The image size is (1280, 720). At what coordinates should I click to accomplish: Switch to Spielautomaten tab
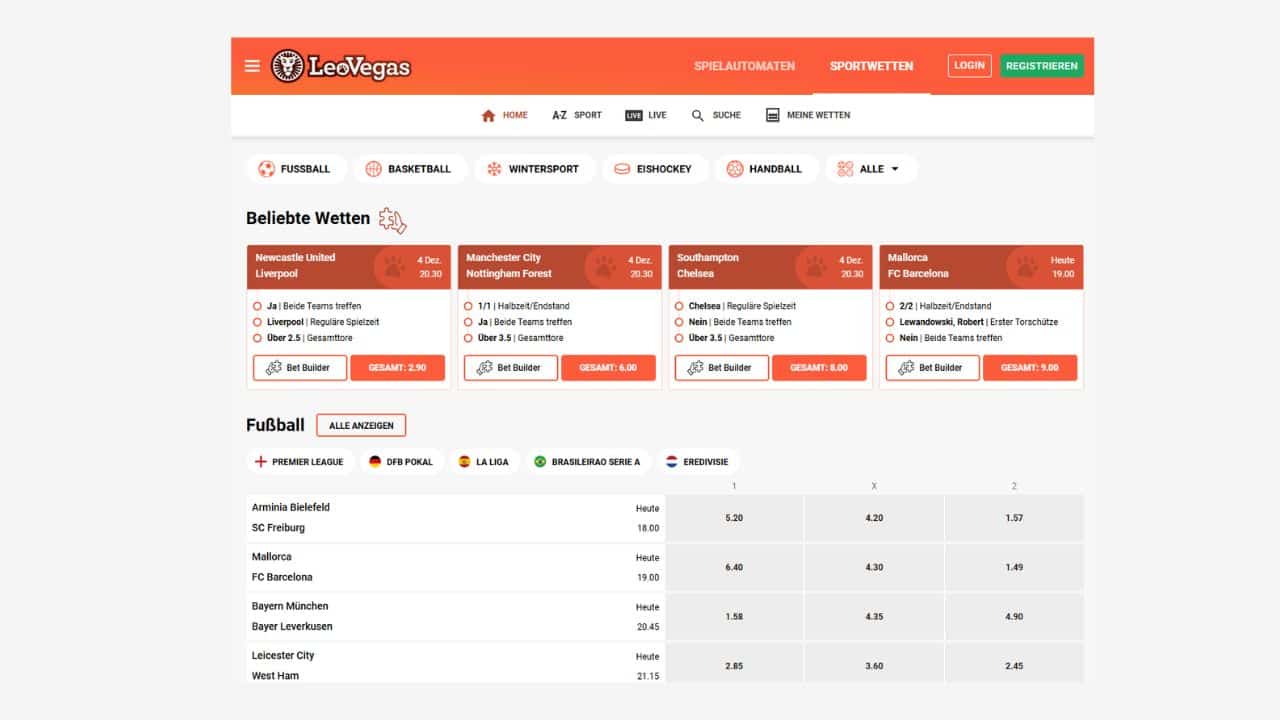tap(744, 66)
